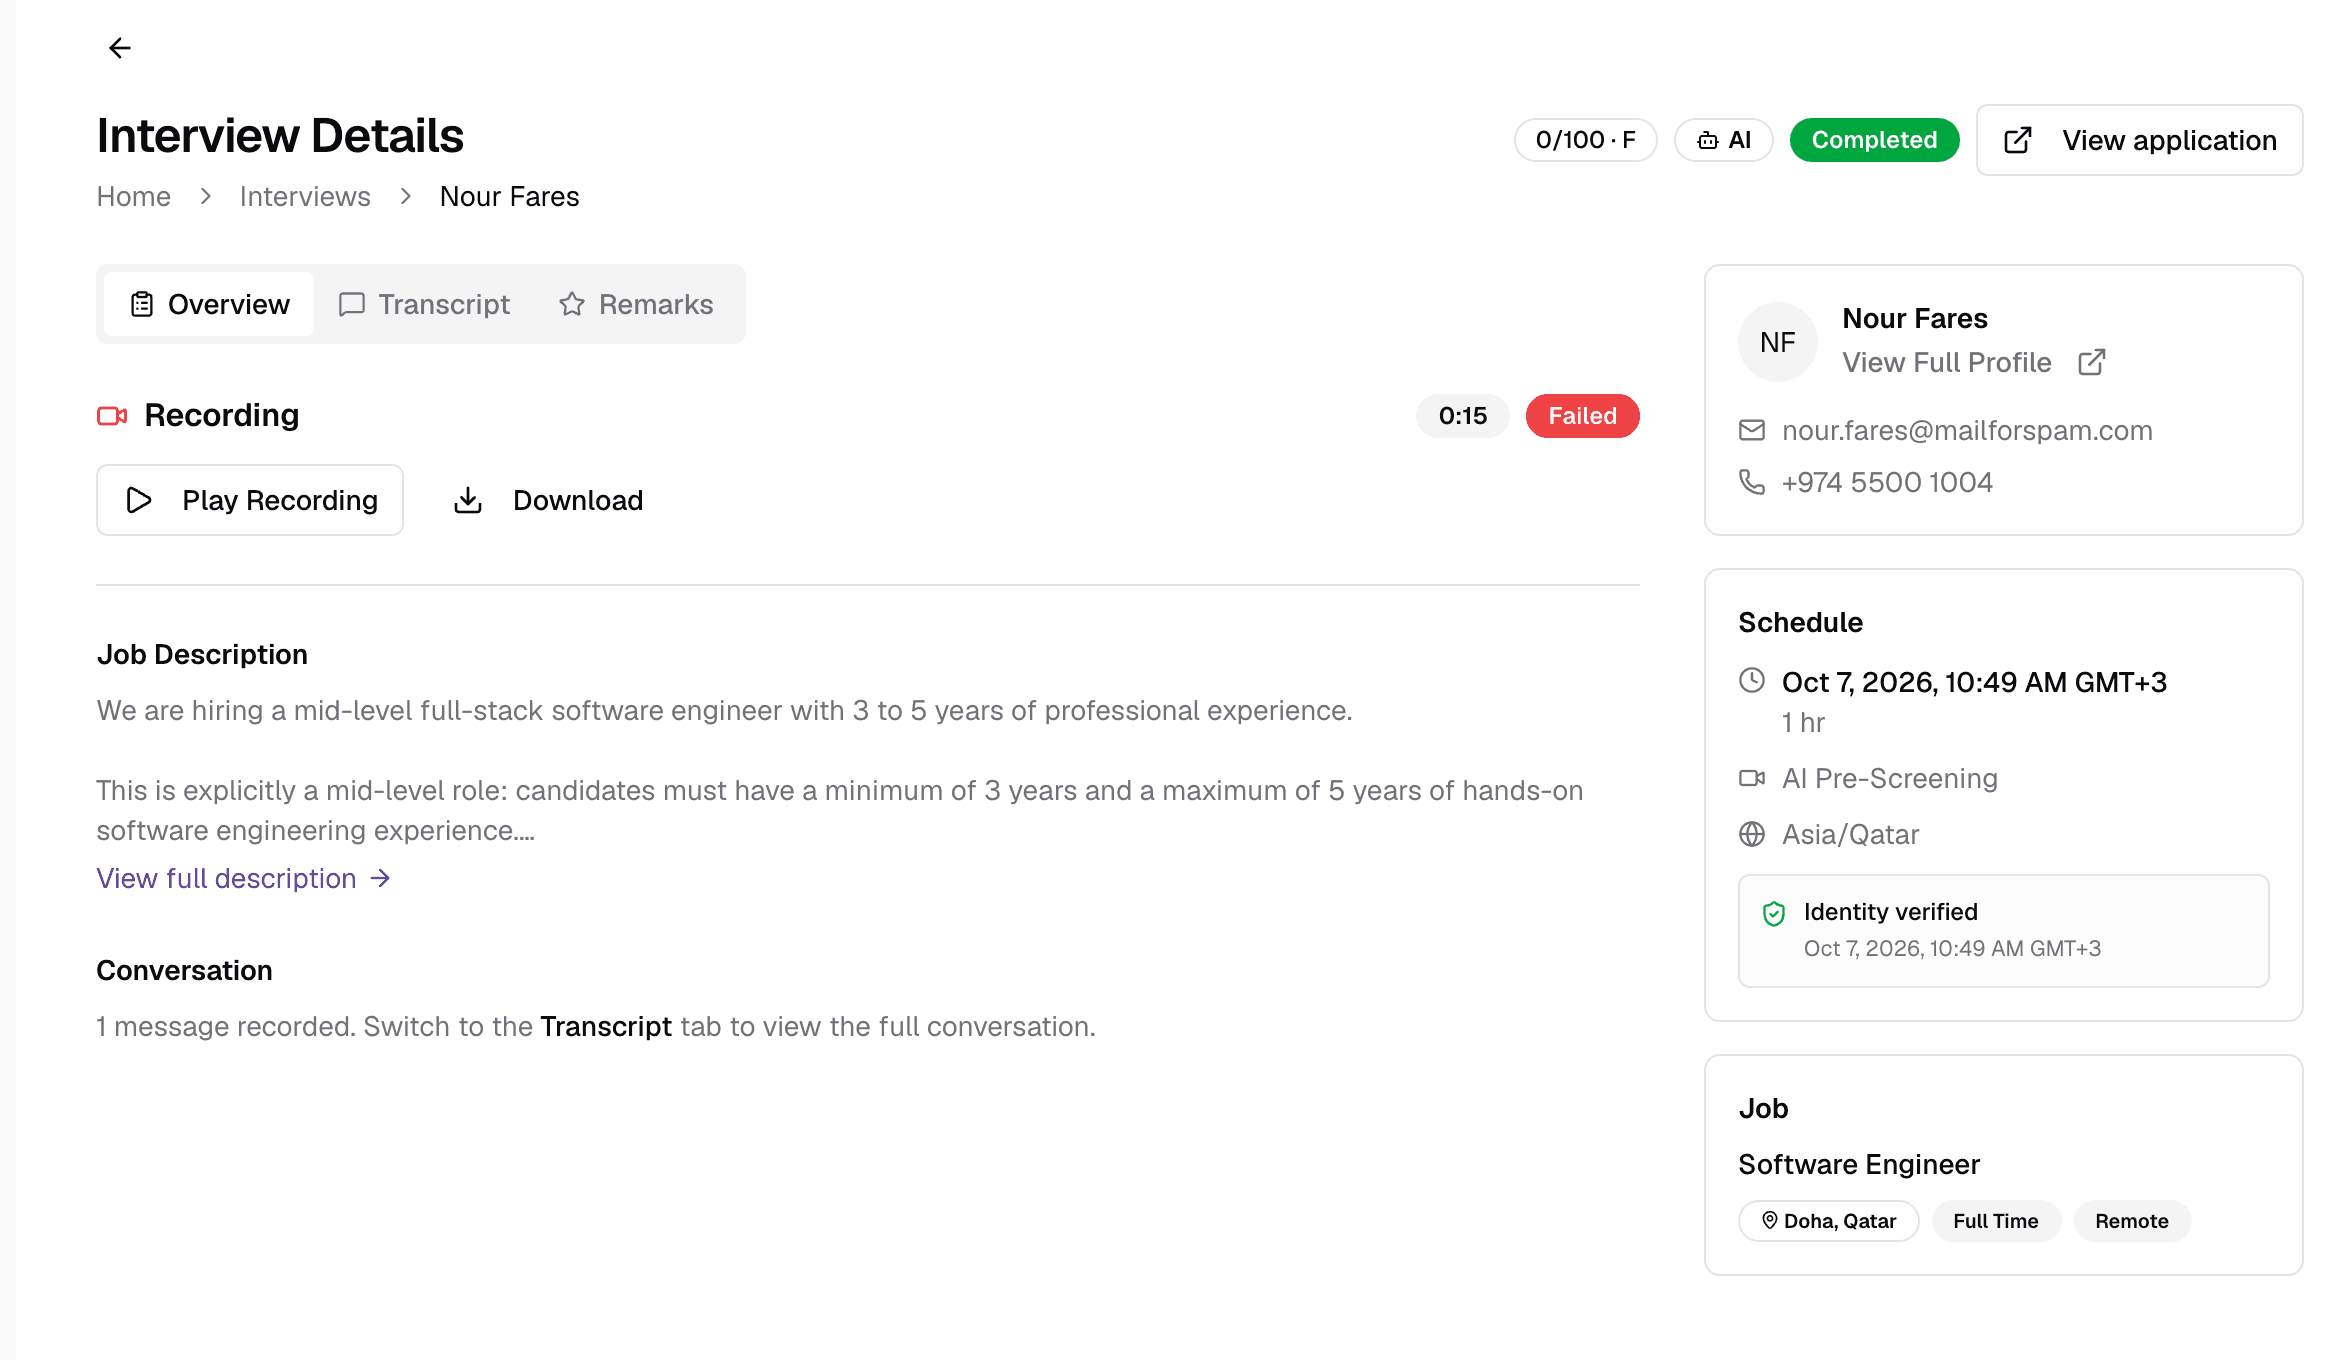The height and width of the screenshot is (1360, 2352).
Task: Click the Asia/Qatar timezone text
Action: click(1850, 834)
